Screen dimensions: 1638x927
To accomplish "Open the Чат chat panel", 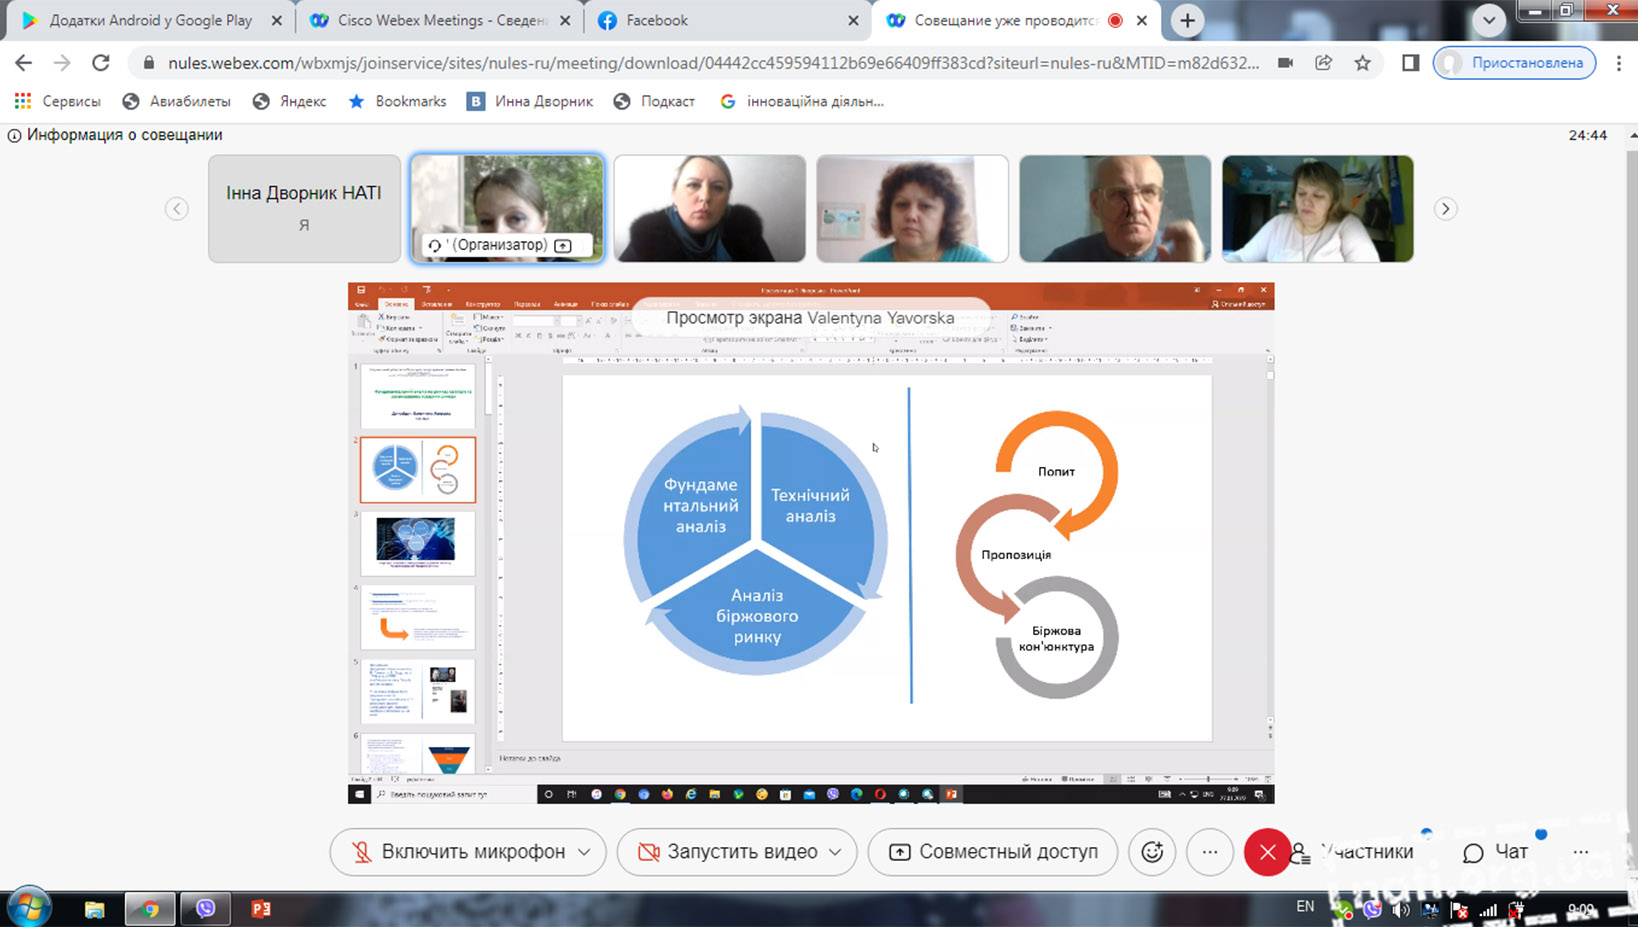I will click(1496, 852).
